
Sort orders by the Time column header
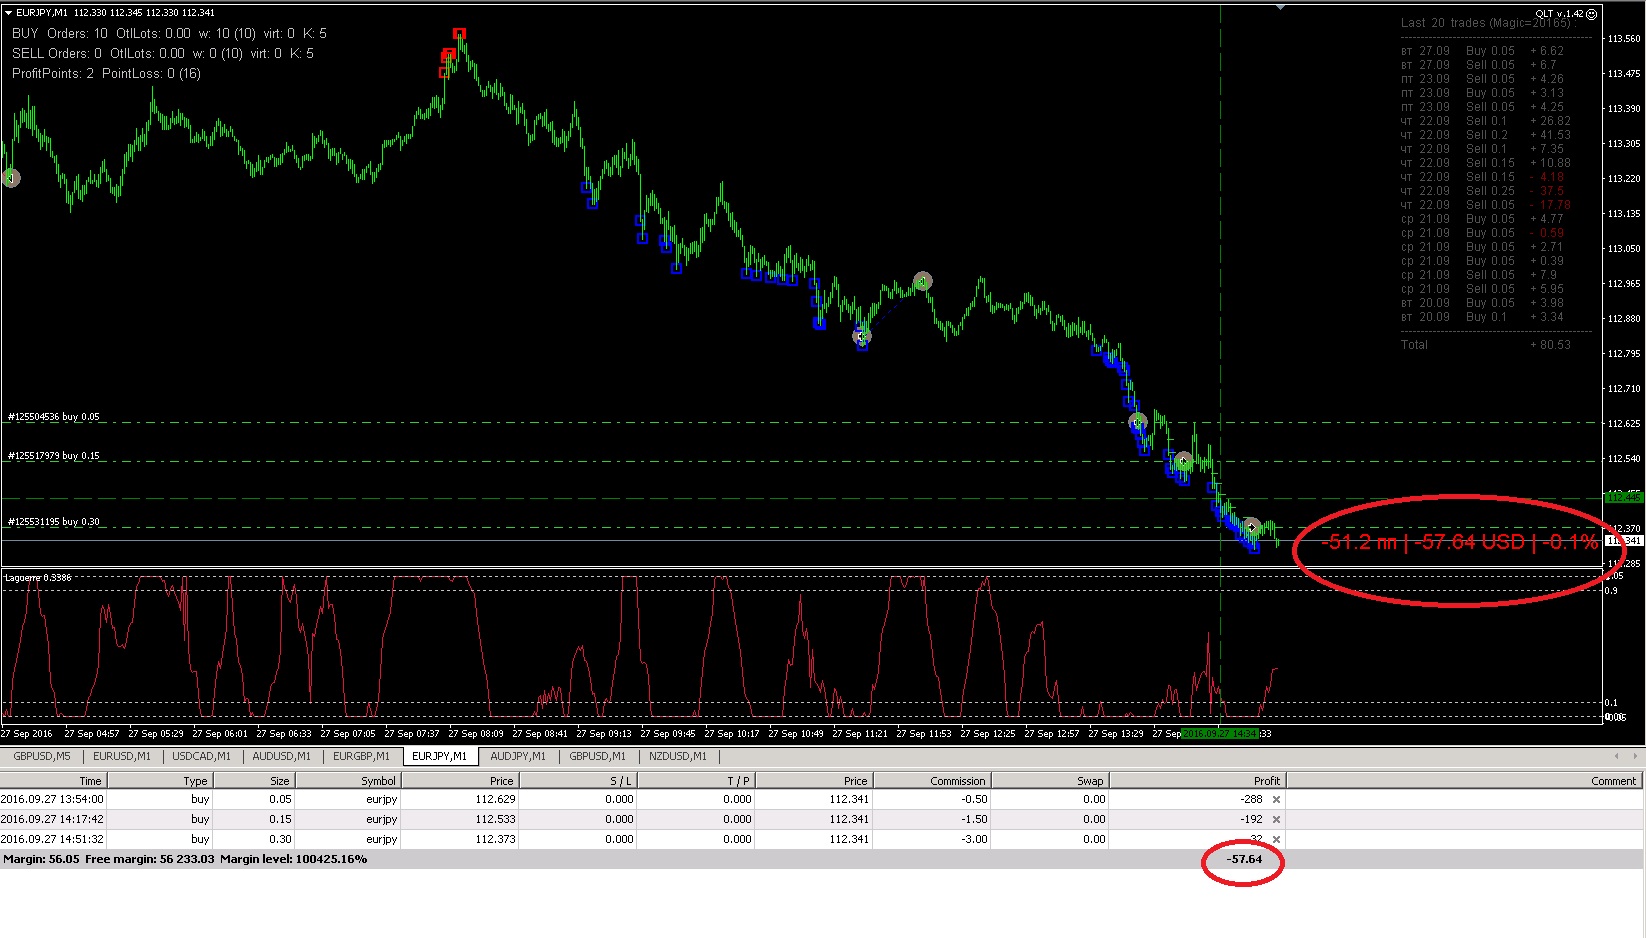53,781
